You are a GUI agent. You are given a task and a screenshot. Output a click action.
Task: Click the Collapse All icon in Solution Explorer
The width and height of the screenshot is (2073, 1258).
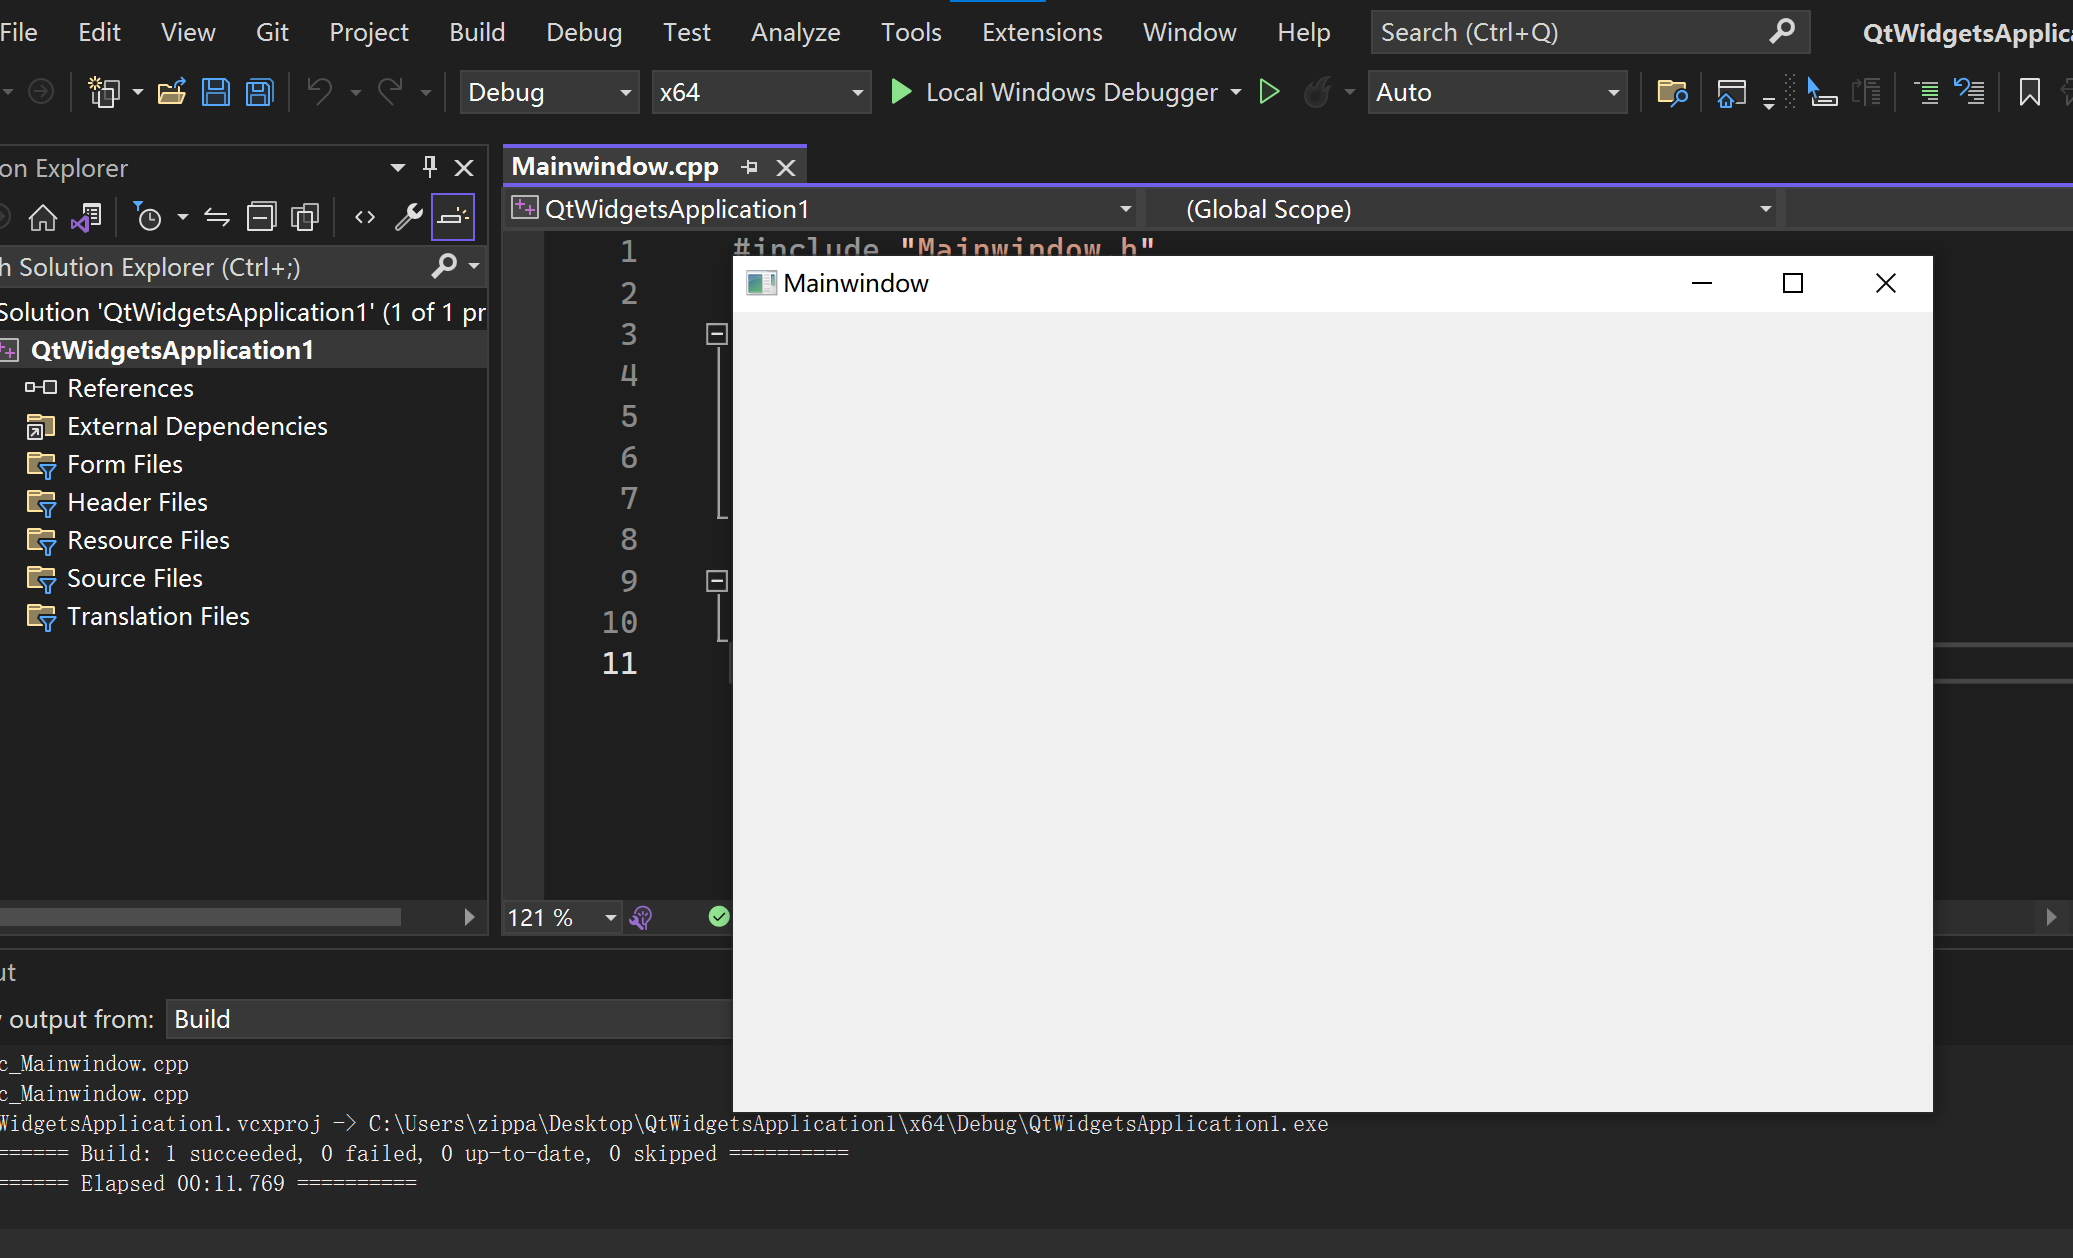[261, 217]
